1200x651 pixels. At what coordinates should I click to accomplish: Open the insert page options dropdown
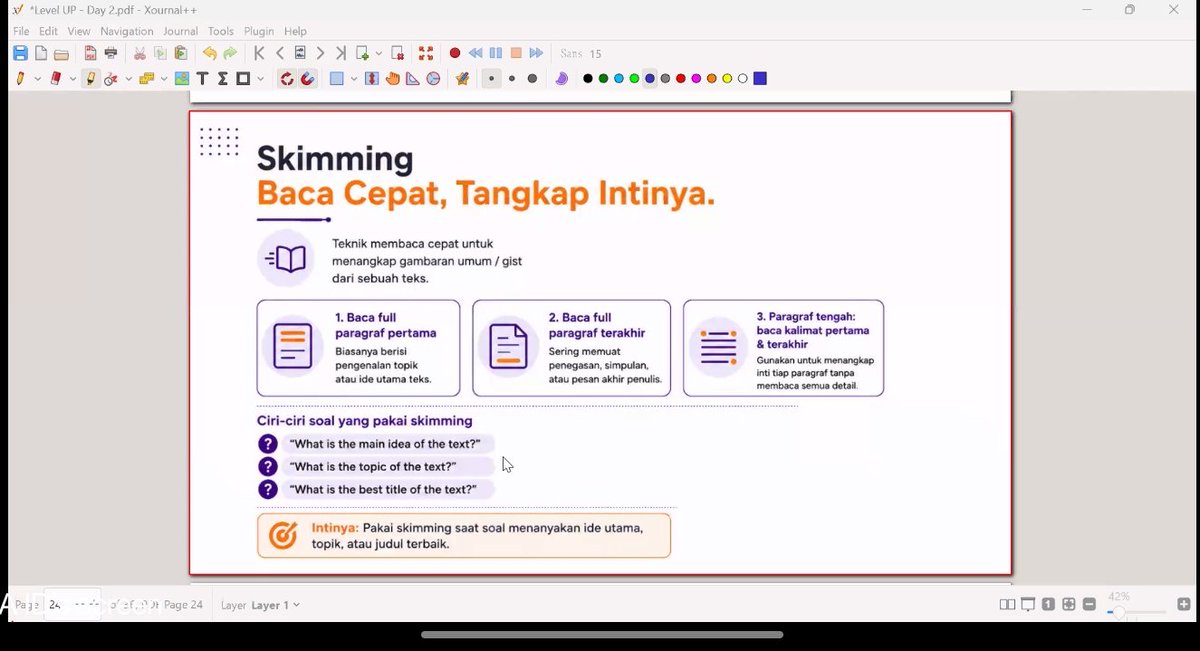click(x=379, y=53)
